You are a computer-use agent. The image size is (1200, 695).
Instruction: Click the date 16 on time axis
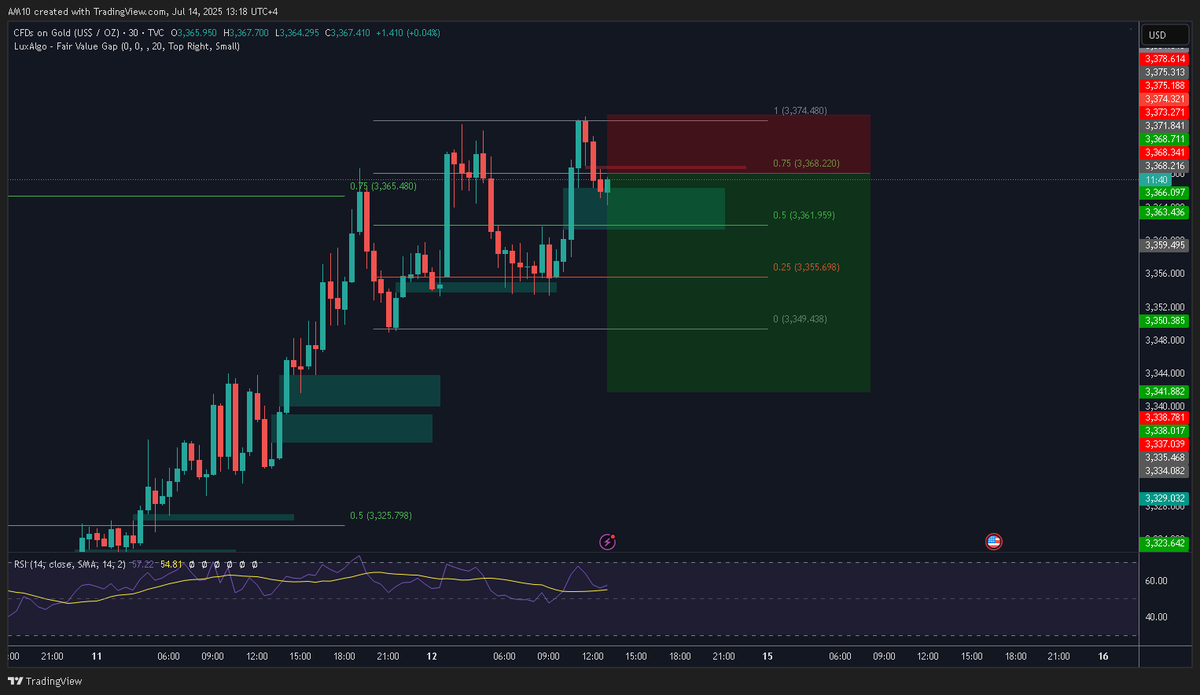click(1103, 657)
